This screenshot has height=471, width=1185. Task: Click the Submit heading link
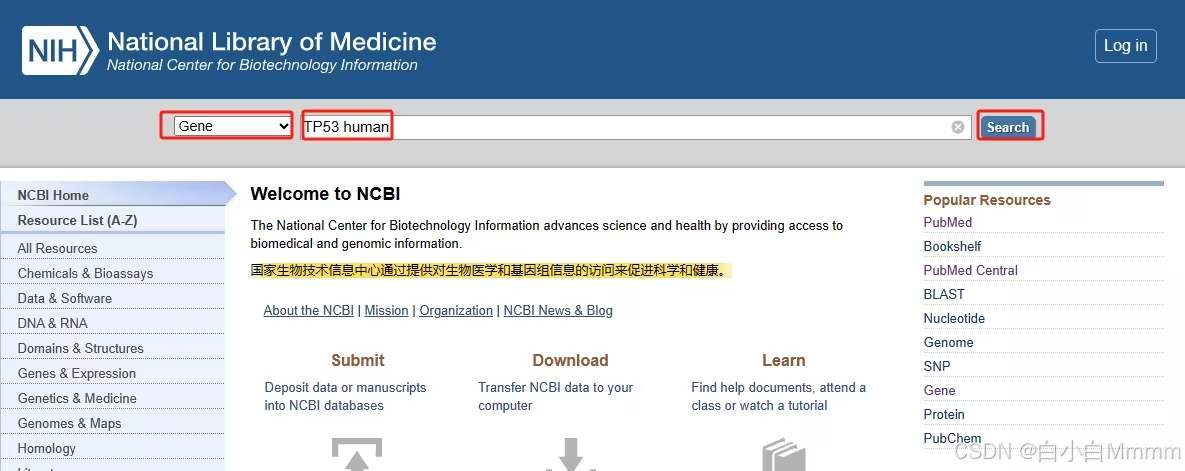pos(357,360)
